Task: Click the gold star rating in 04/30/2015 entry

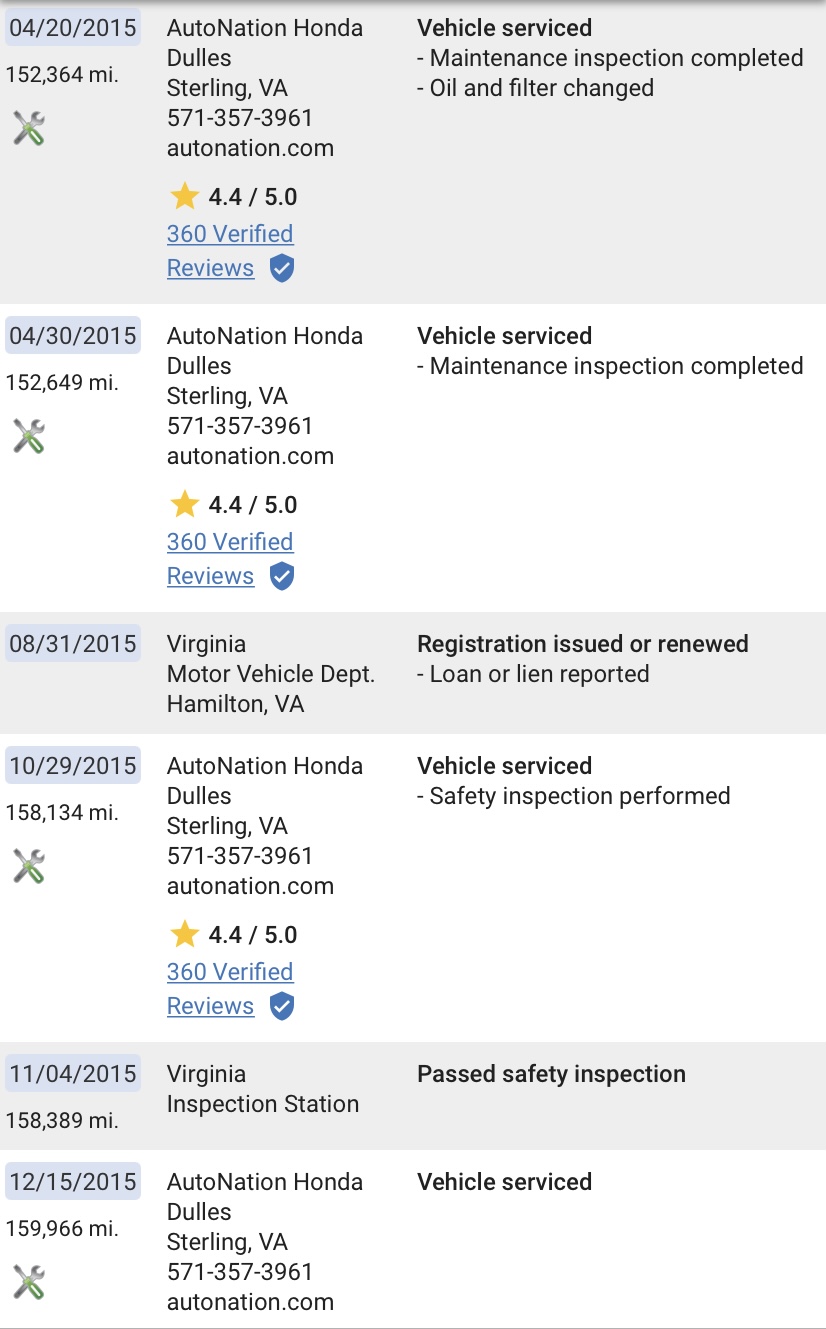Action: (185, 504)
